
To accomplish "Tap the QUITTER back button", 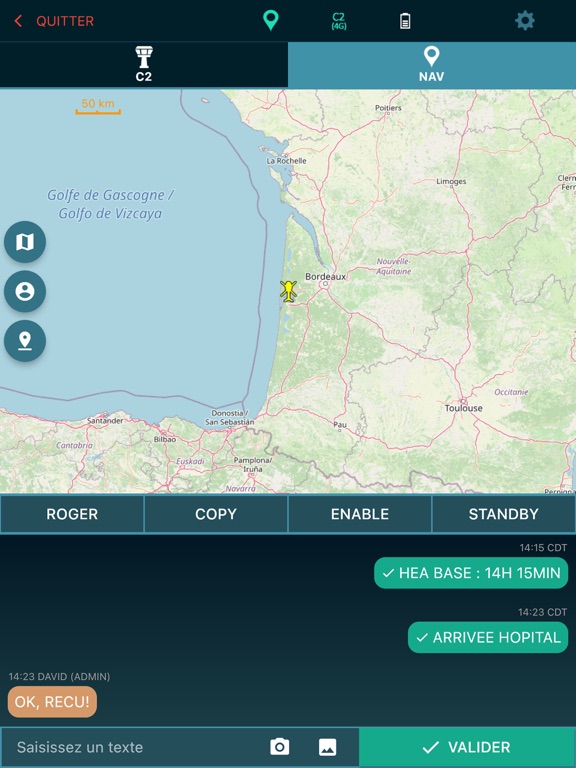I will (x=54, y=21).
